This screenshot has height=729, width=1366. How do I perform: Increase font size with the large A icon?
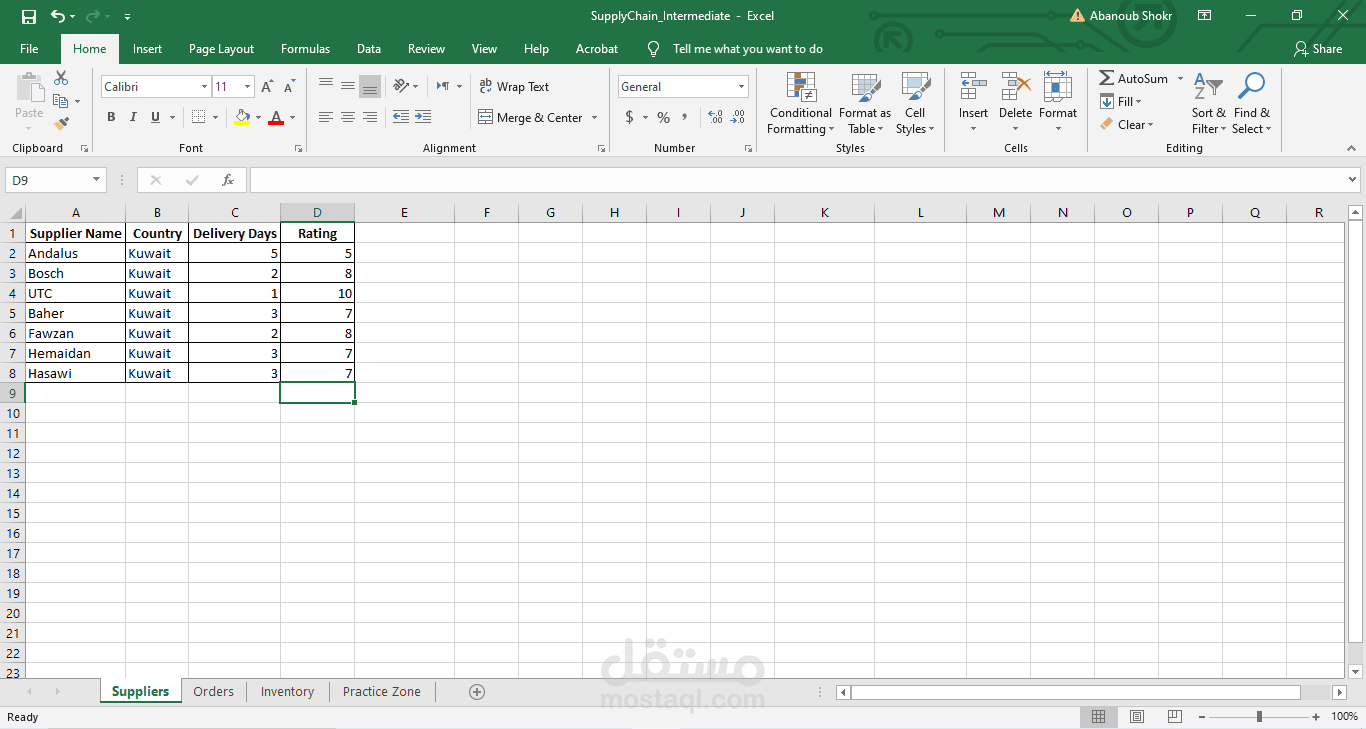point(267,87)
